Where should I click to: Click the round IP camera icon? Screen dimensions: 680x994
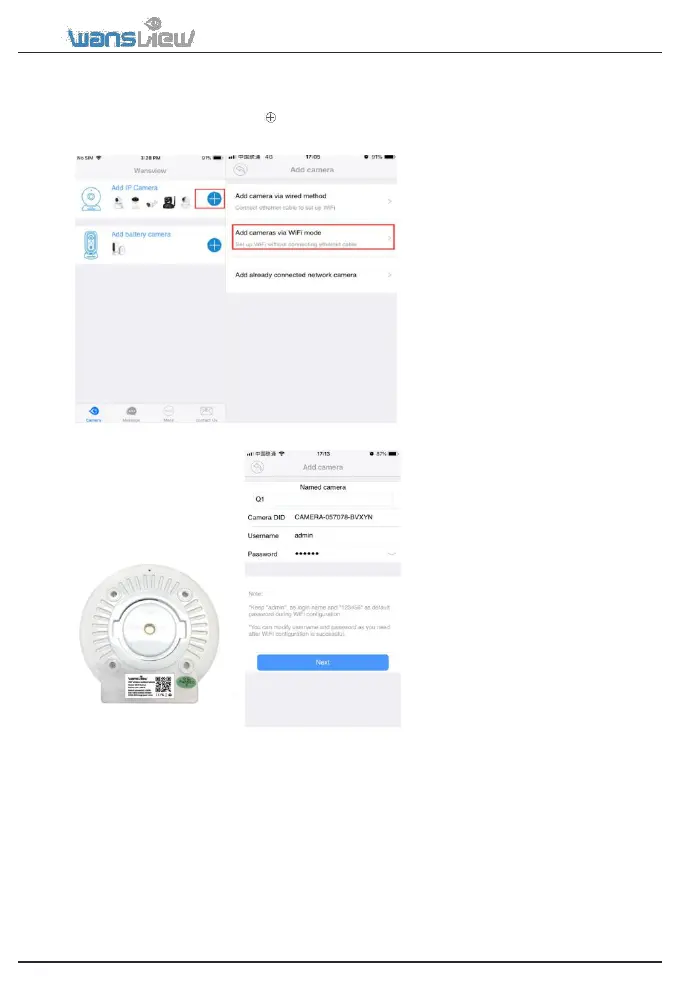[91, 199]
